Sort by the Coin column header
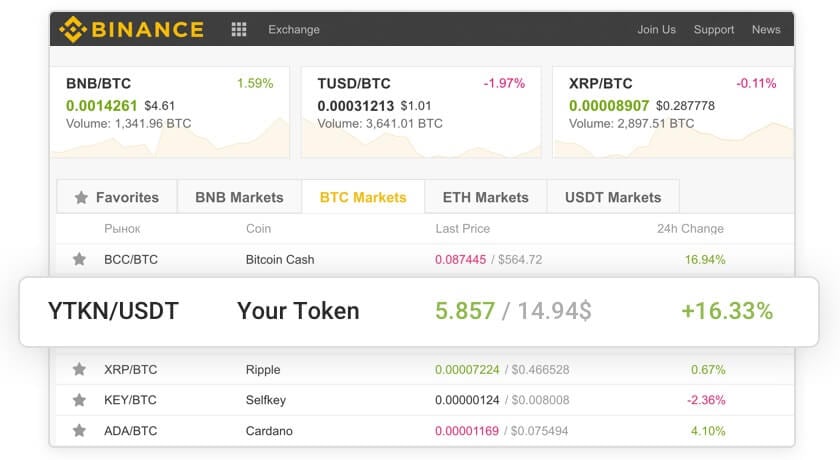Screen dimensions: 840x460 pyautogui.click(x=258, y=229)
